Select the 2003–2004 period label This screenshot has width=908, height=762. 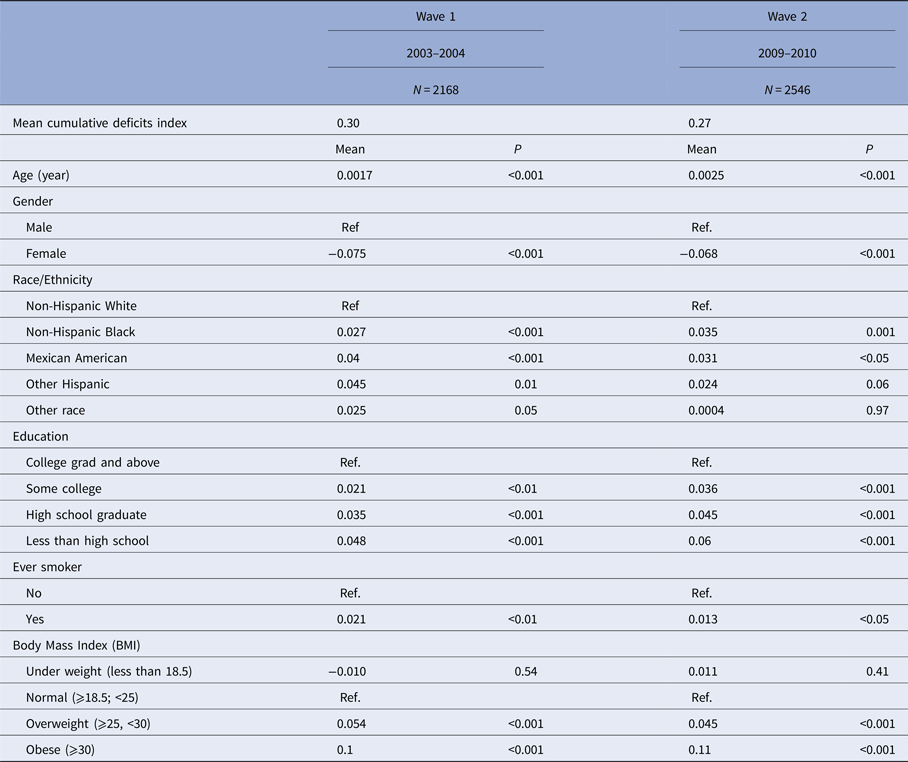coord(435,51)
